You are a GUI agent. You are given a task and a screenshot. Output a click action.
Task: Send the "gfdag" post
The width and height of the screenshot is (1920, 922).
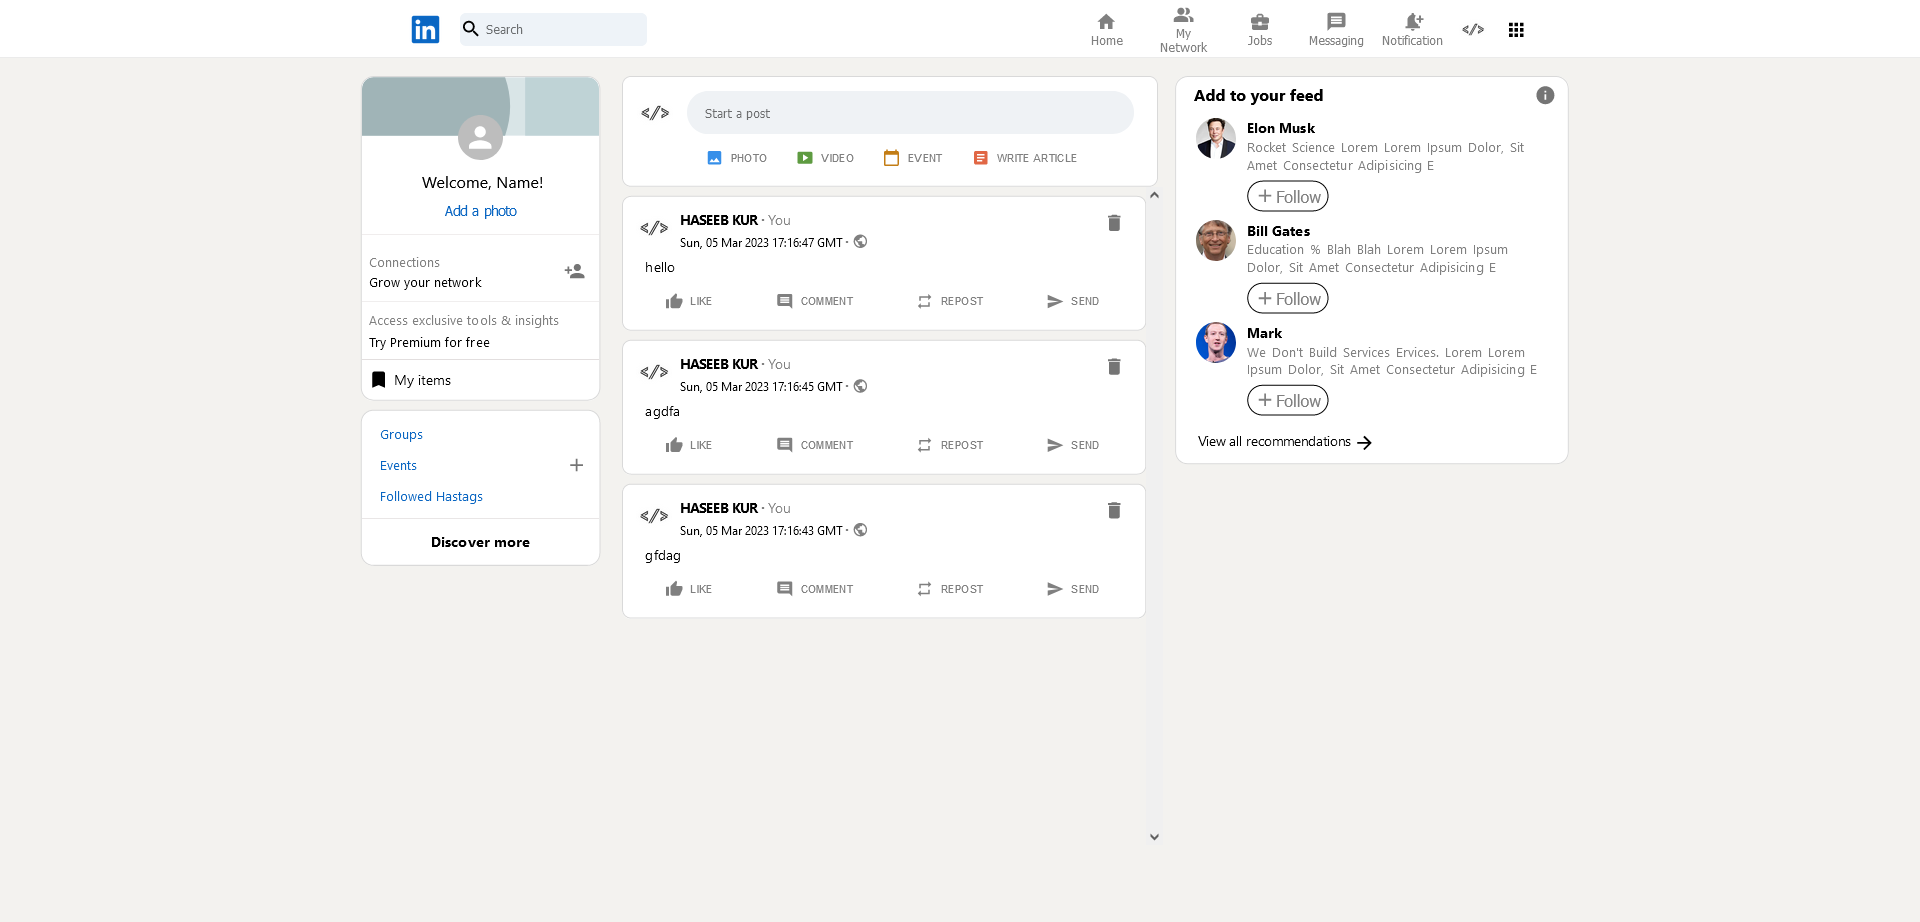tap(1072, 589)
